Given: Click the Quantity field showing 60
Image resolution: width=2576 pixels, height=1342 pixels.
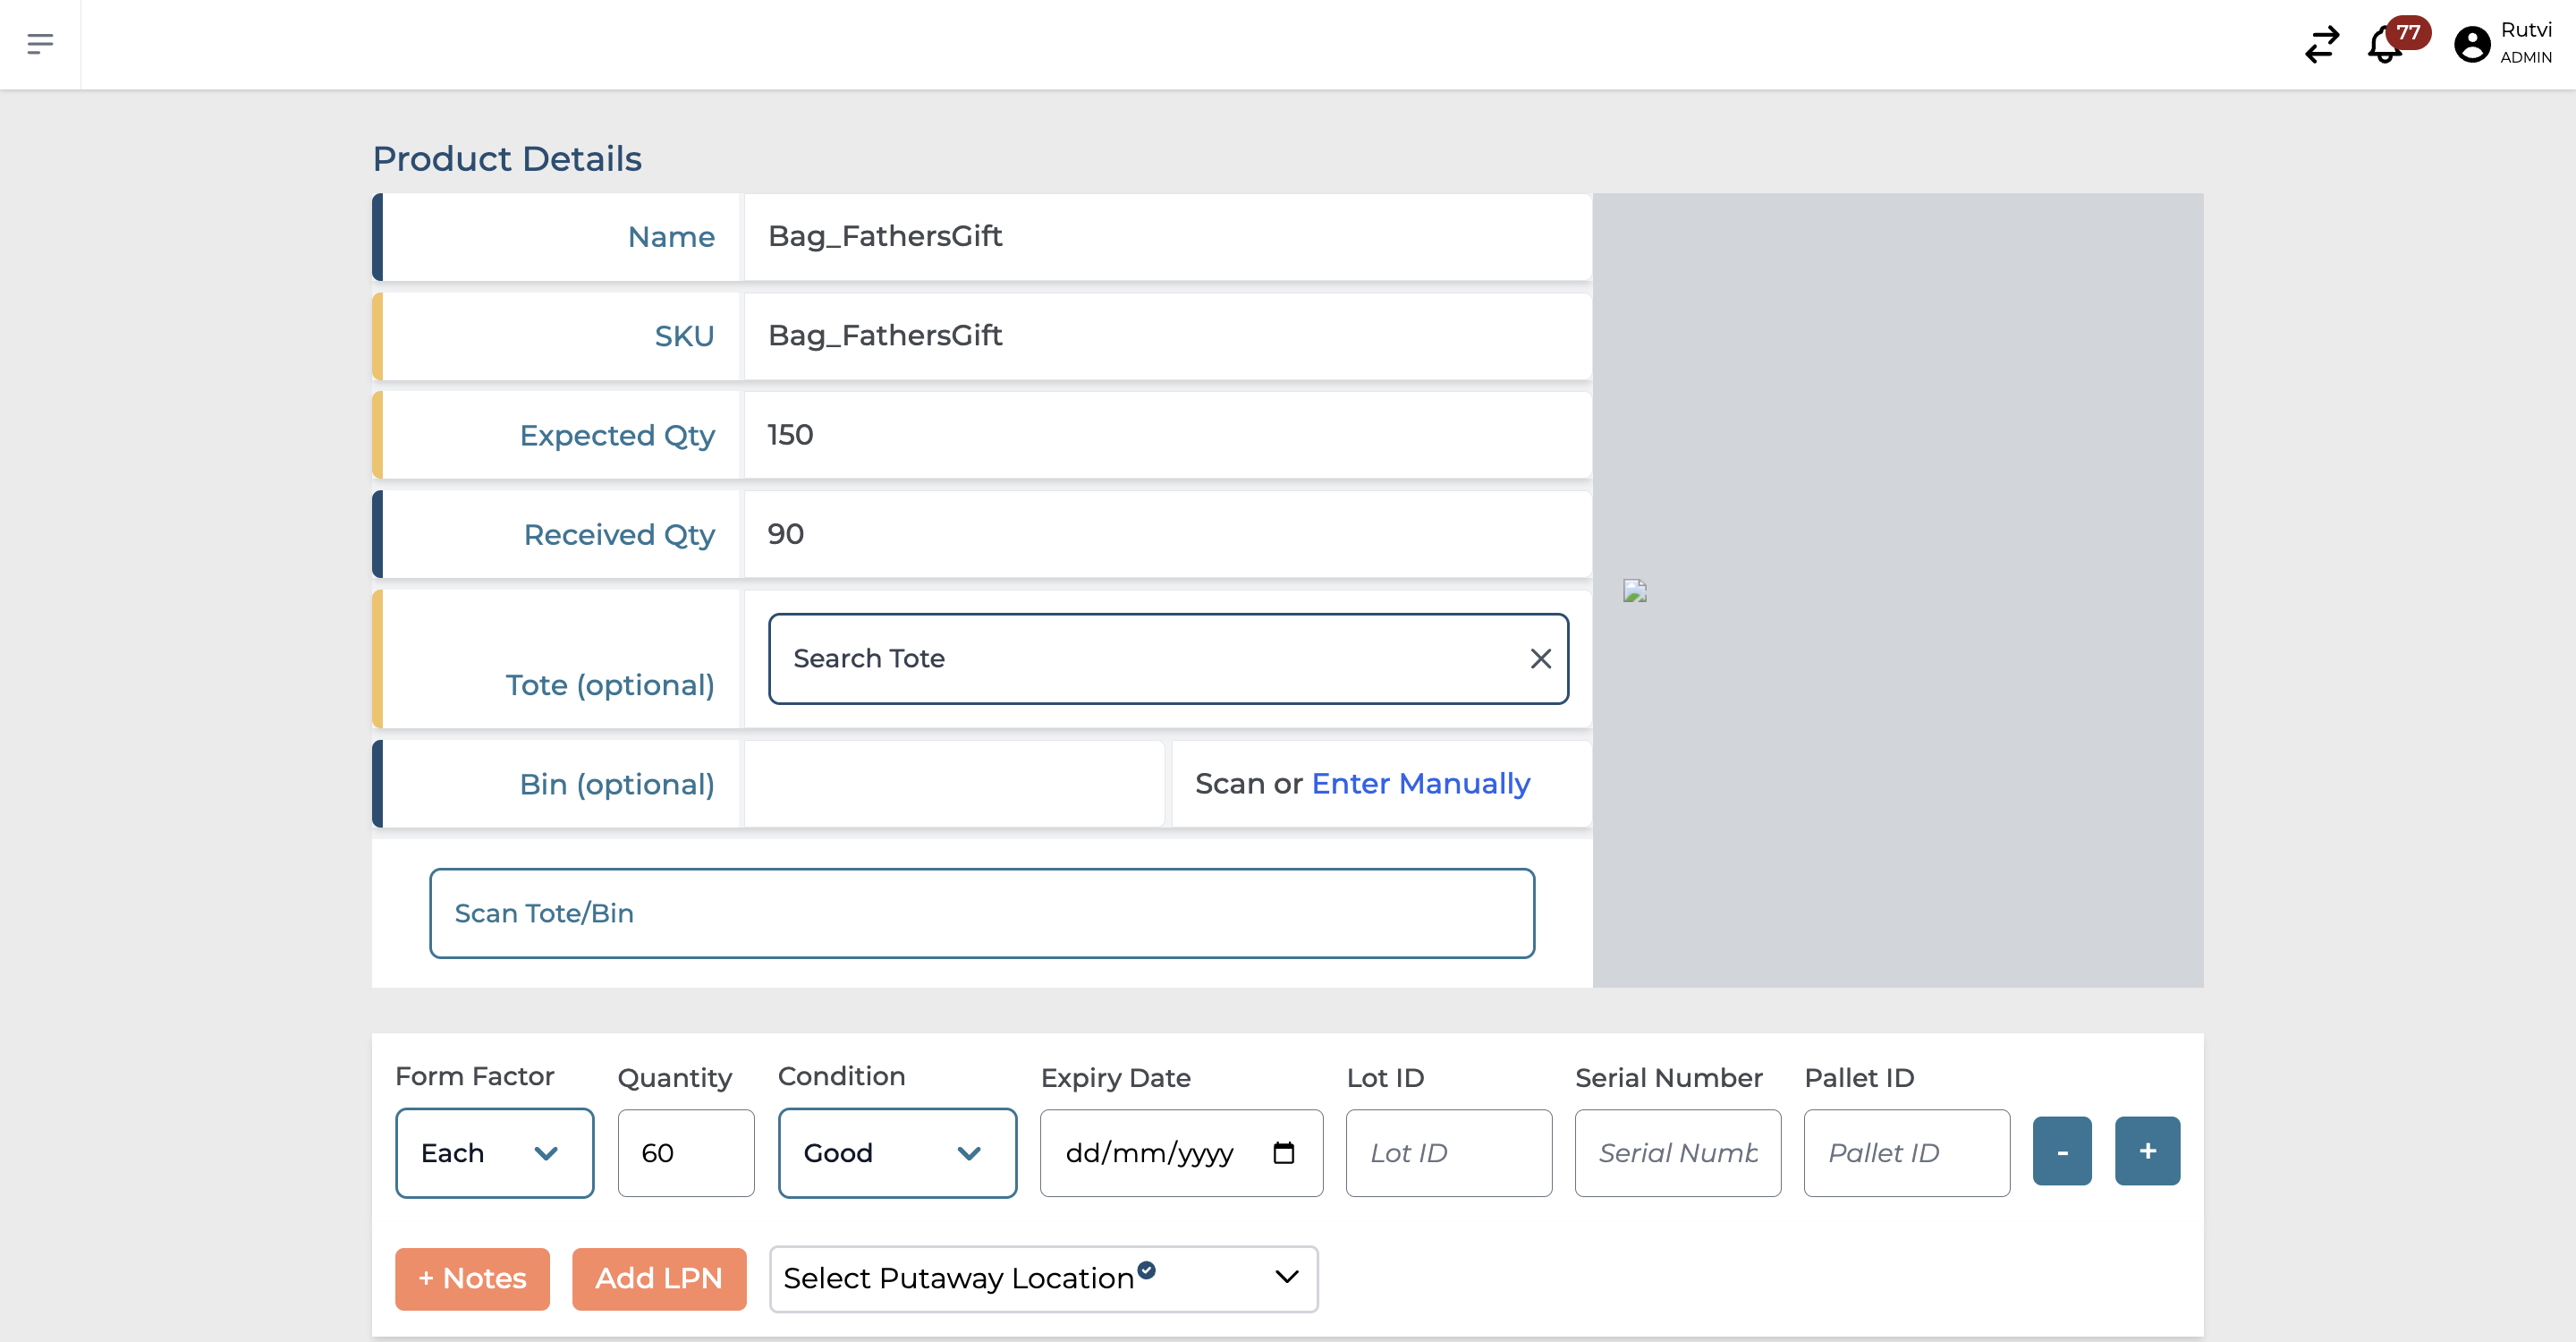Looking at the screenshot, I should (682, 1153).
